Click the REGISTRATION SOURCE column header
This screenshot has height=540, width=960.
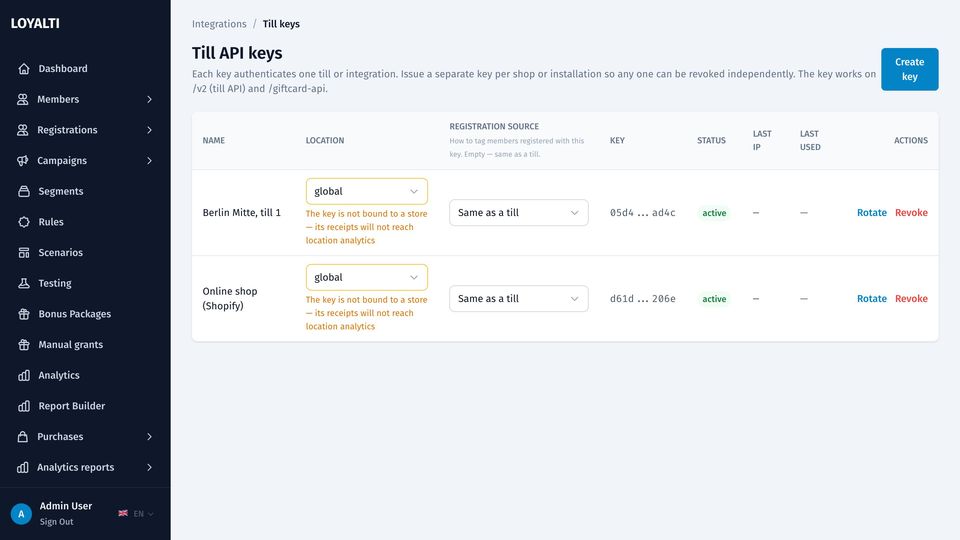coord(494,126)
